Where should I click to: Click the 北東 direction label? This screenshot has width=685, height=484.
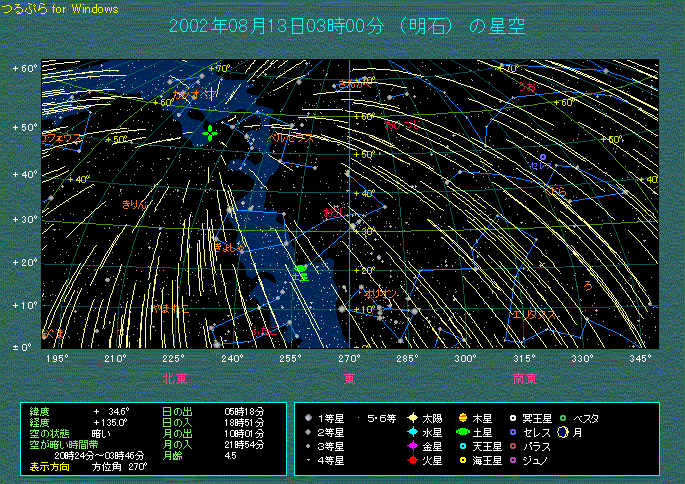click(x=176, y=379)
